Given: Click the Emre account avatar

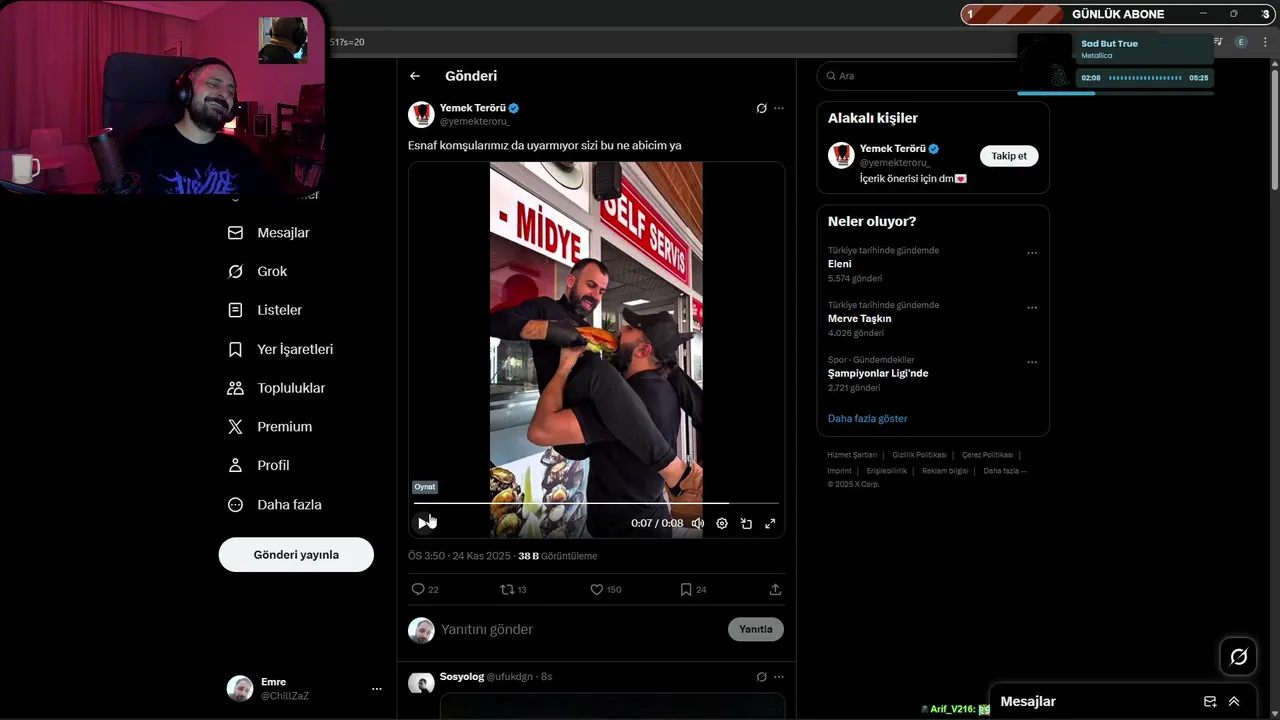Looking at the screenshot, I should pos(240,689).
